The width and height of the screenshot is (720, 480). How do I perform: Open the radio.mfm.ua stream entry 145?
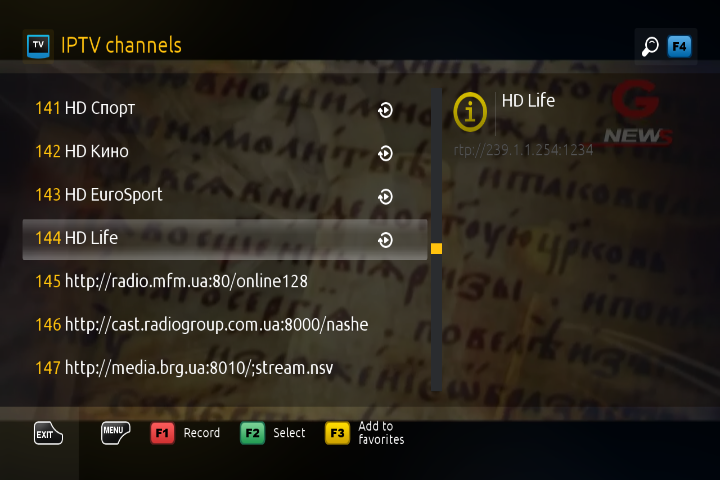coord(225,281)
